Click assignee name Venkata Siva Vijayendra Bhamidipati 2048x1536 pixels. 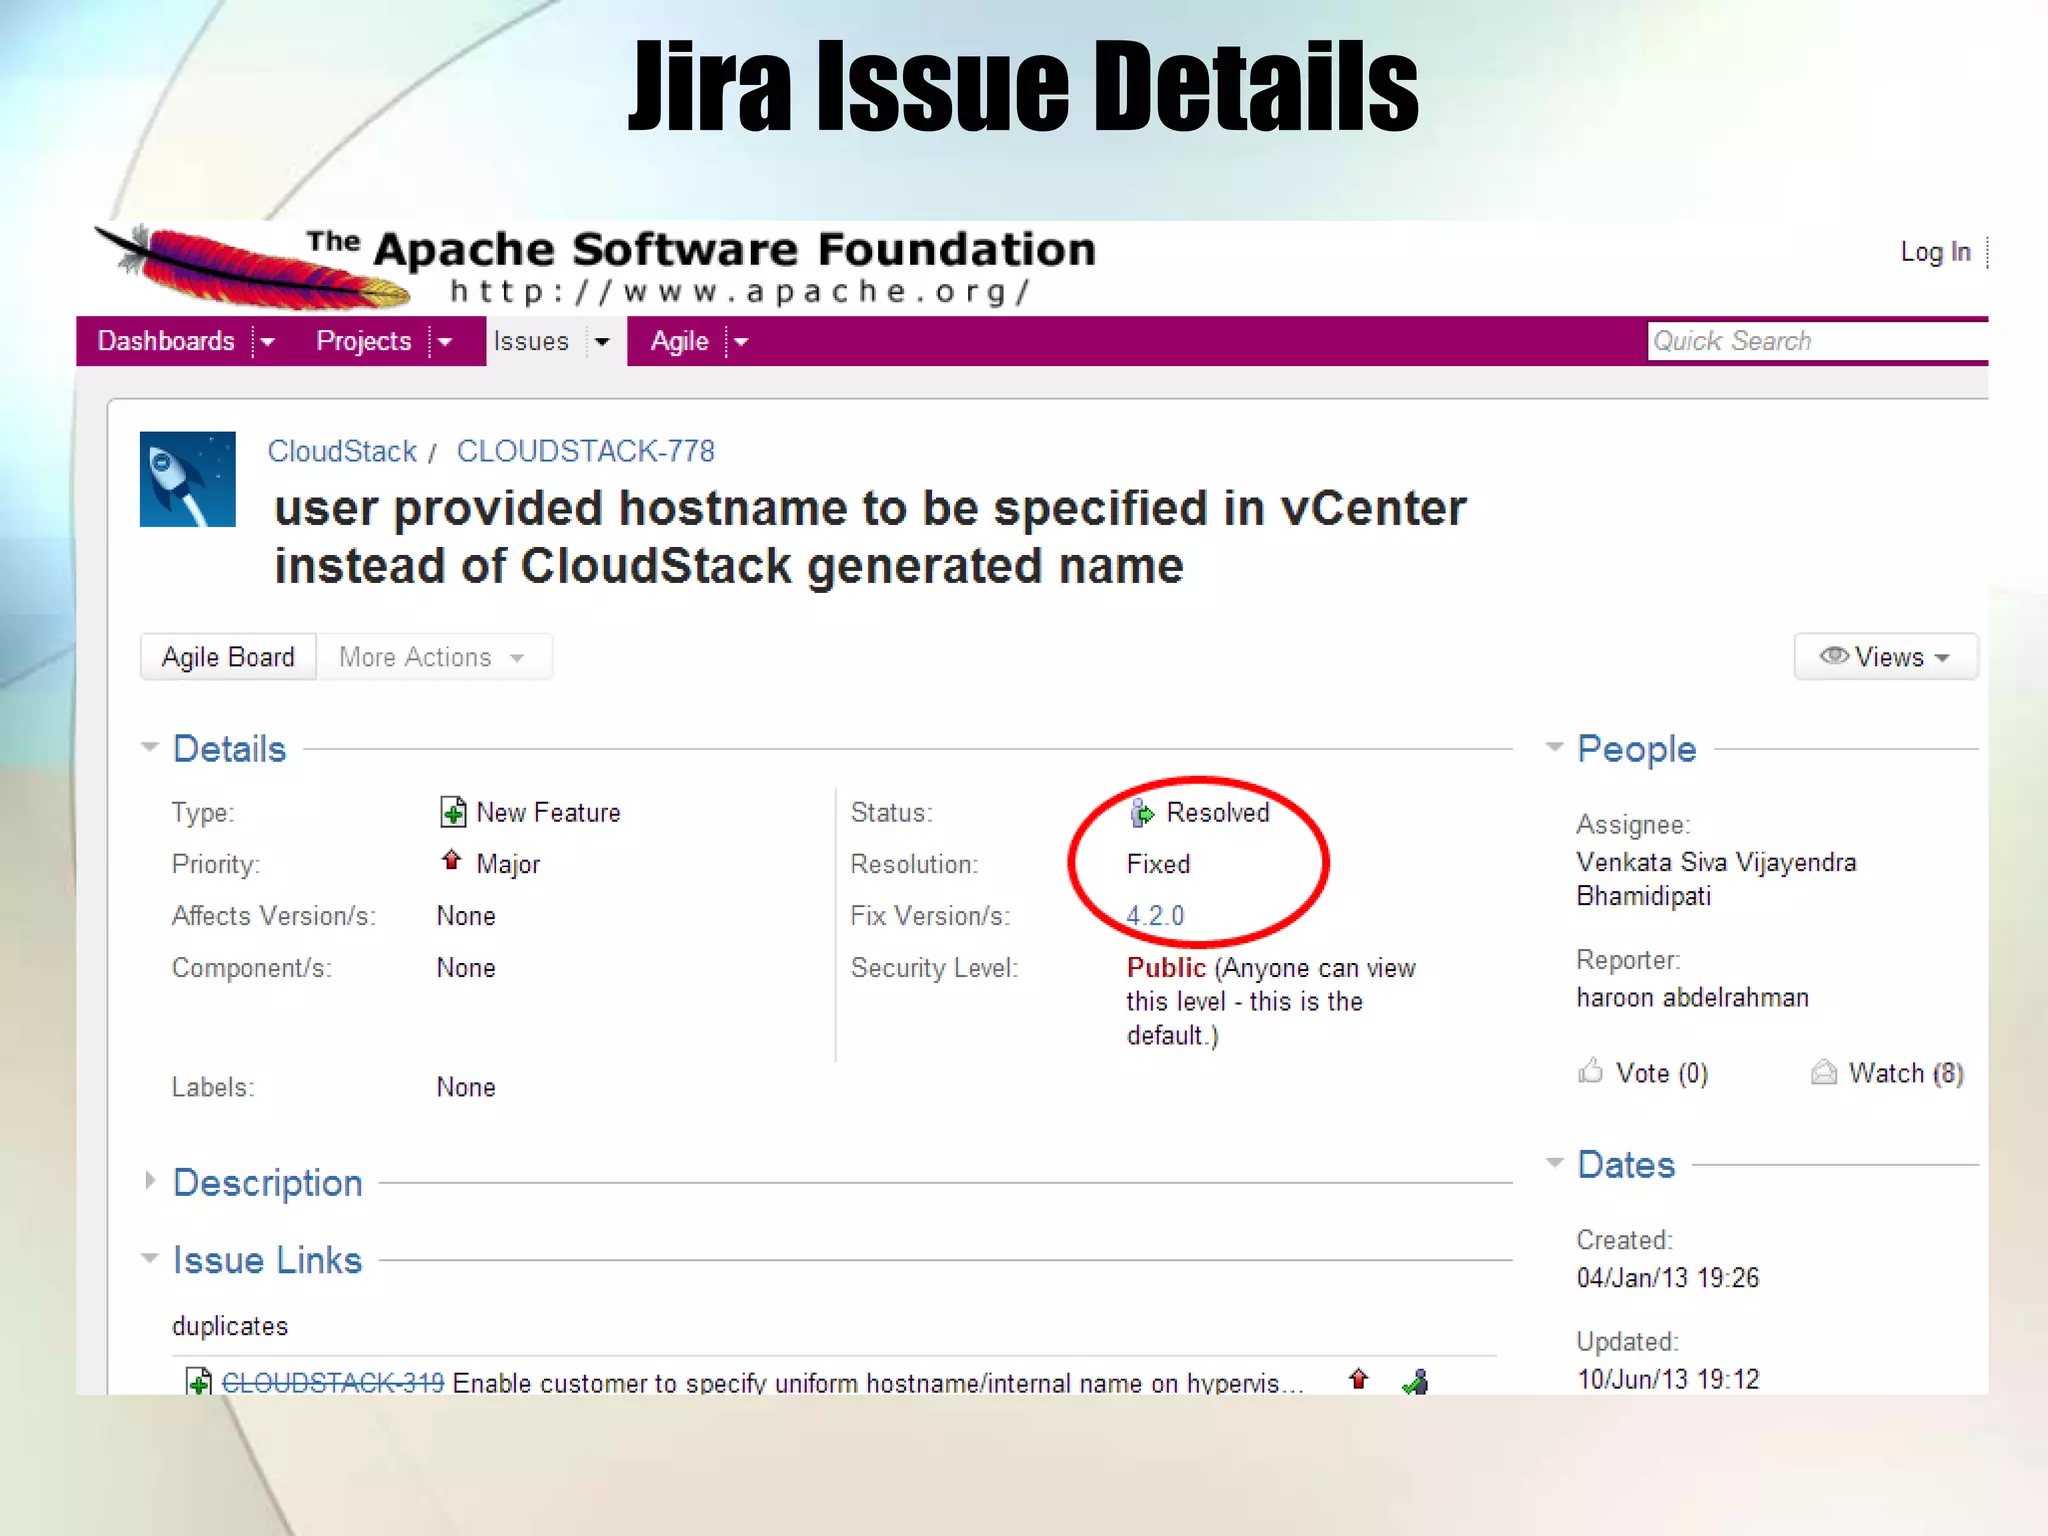coord(1716,879)
